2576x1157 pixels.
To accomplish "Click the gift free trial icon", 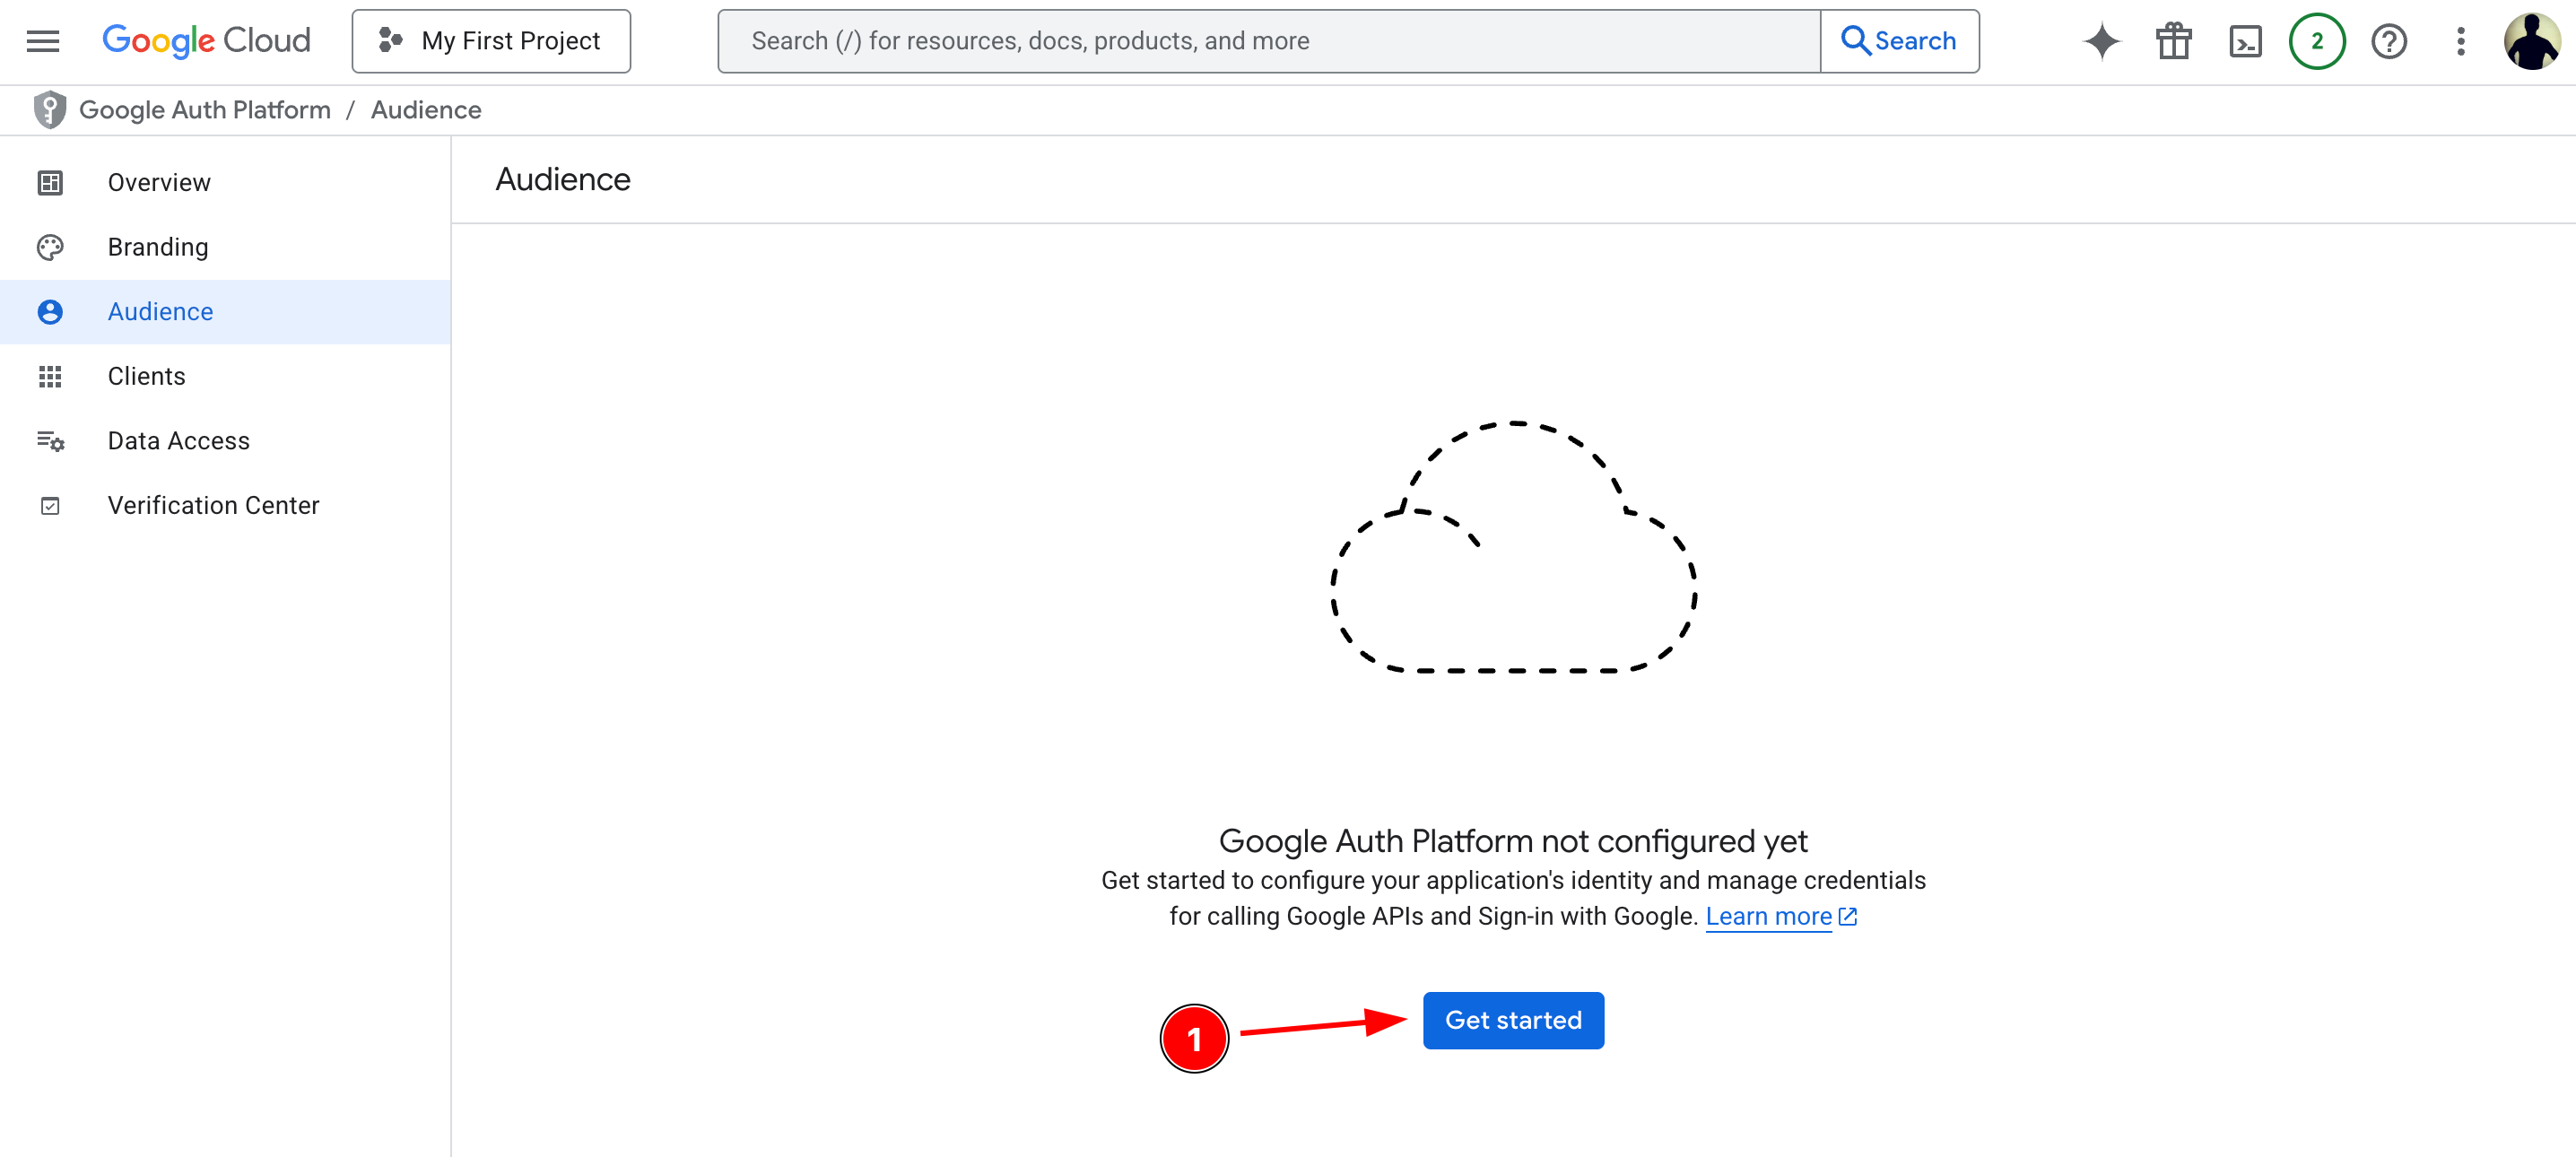I will click(2174, 41).
